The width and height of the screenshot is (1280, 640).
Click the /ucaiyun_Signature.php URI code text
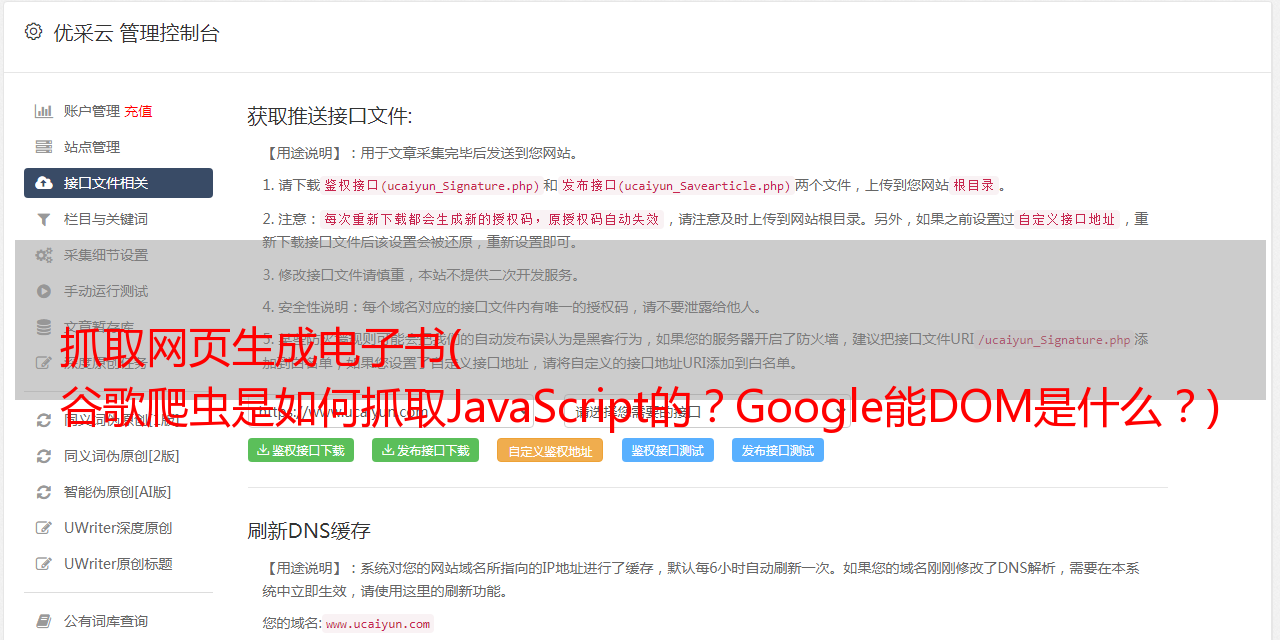(1055, 339)
